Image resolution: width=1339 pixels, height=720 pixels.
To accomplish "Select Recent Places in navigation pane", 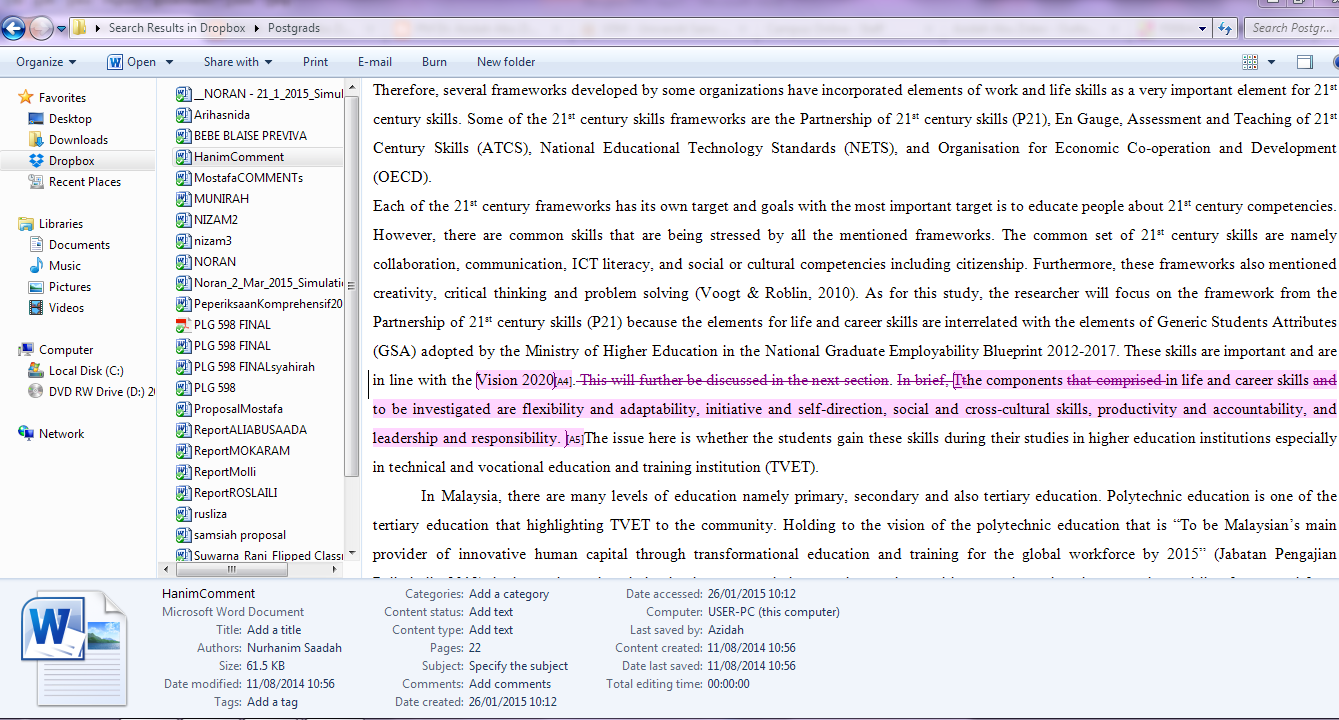I will point(85,182).
